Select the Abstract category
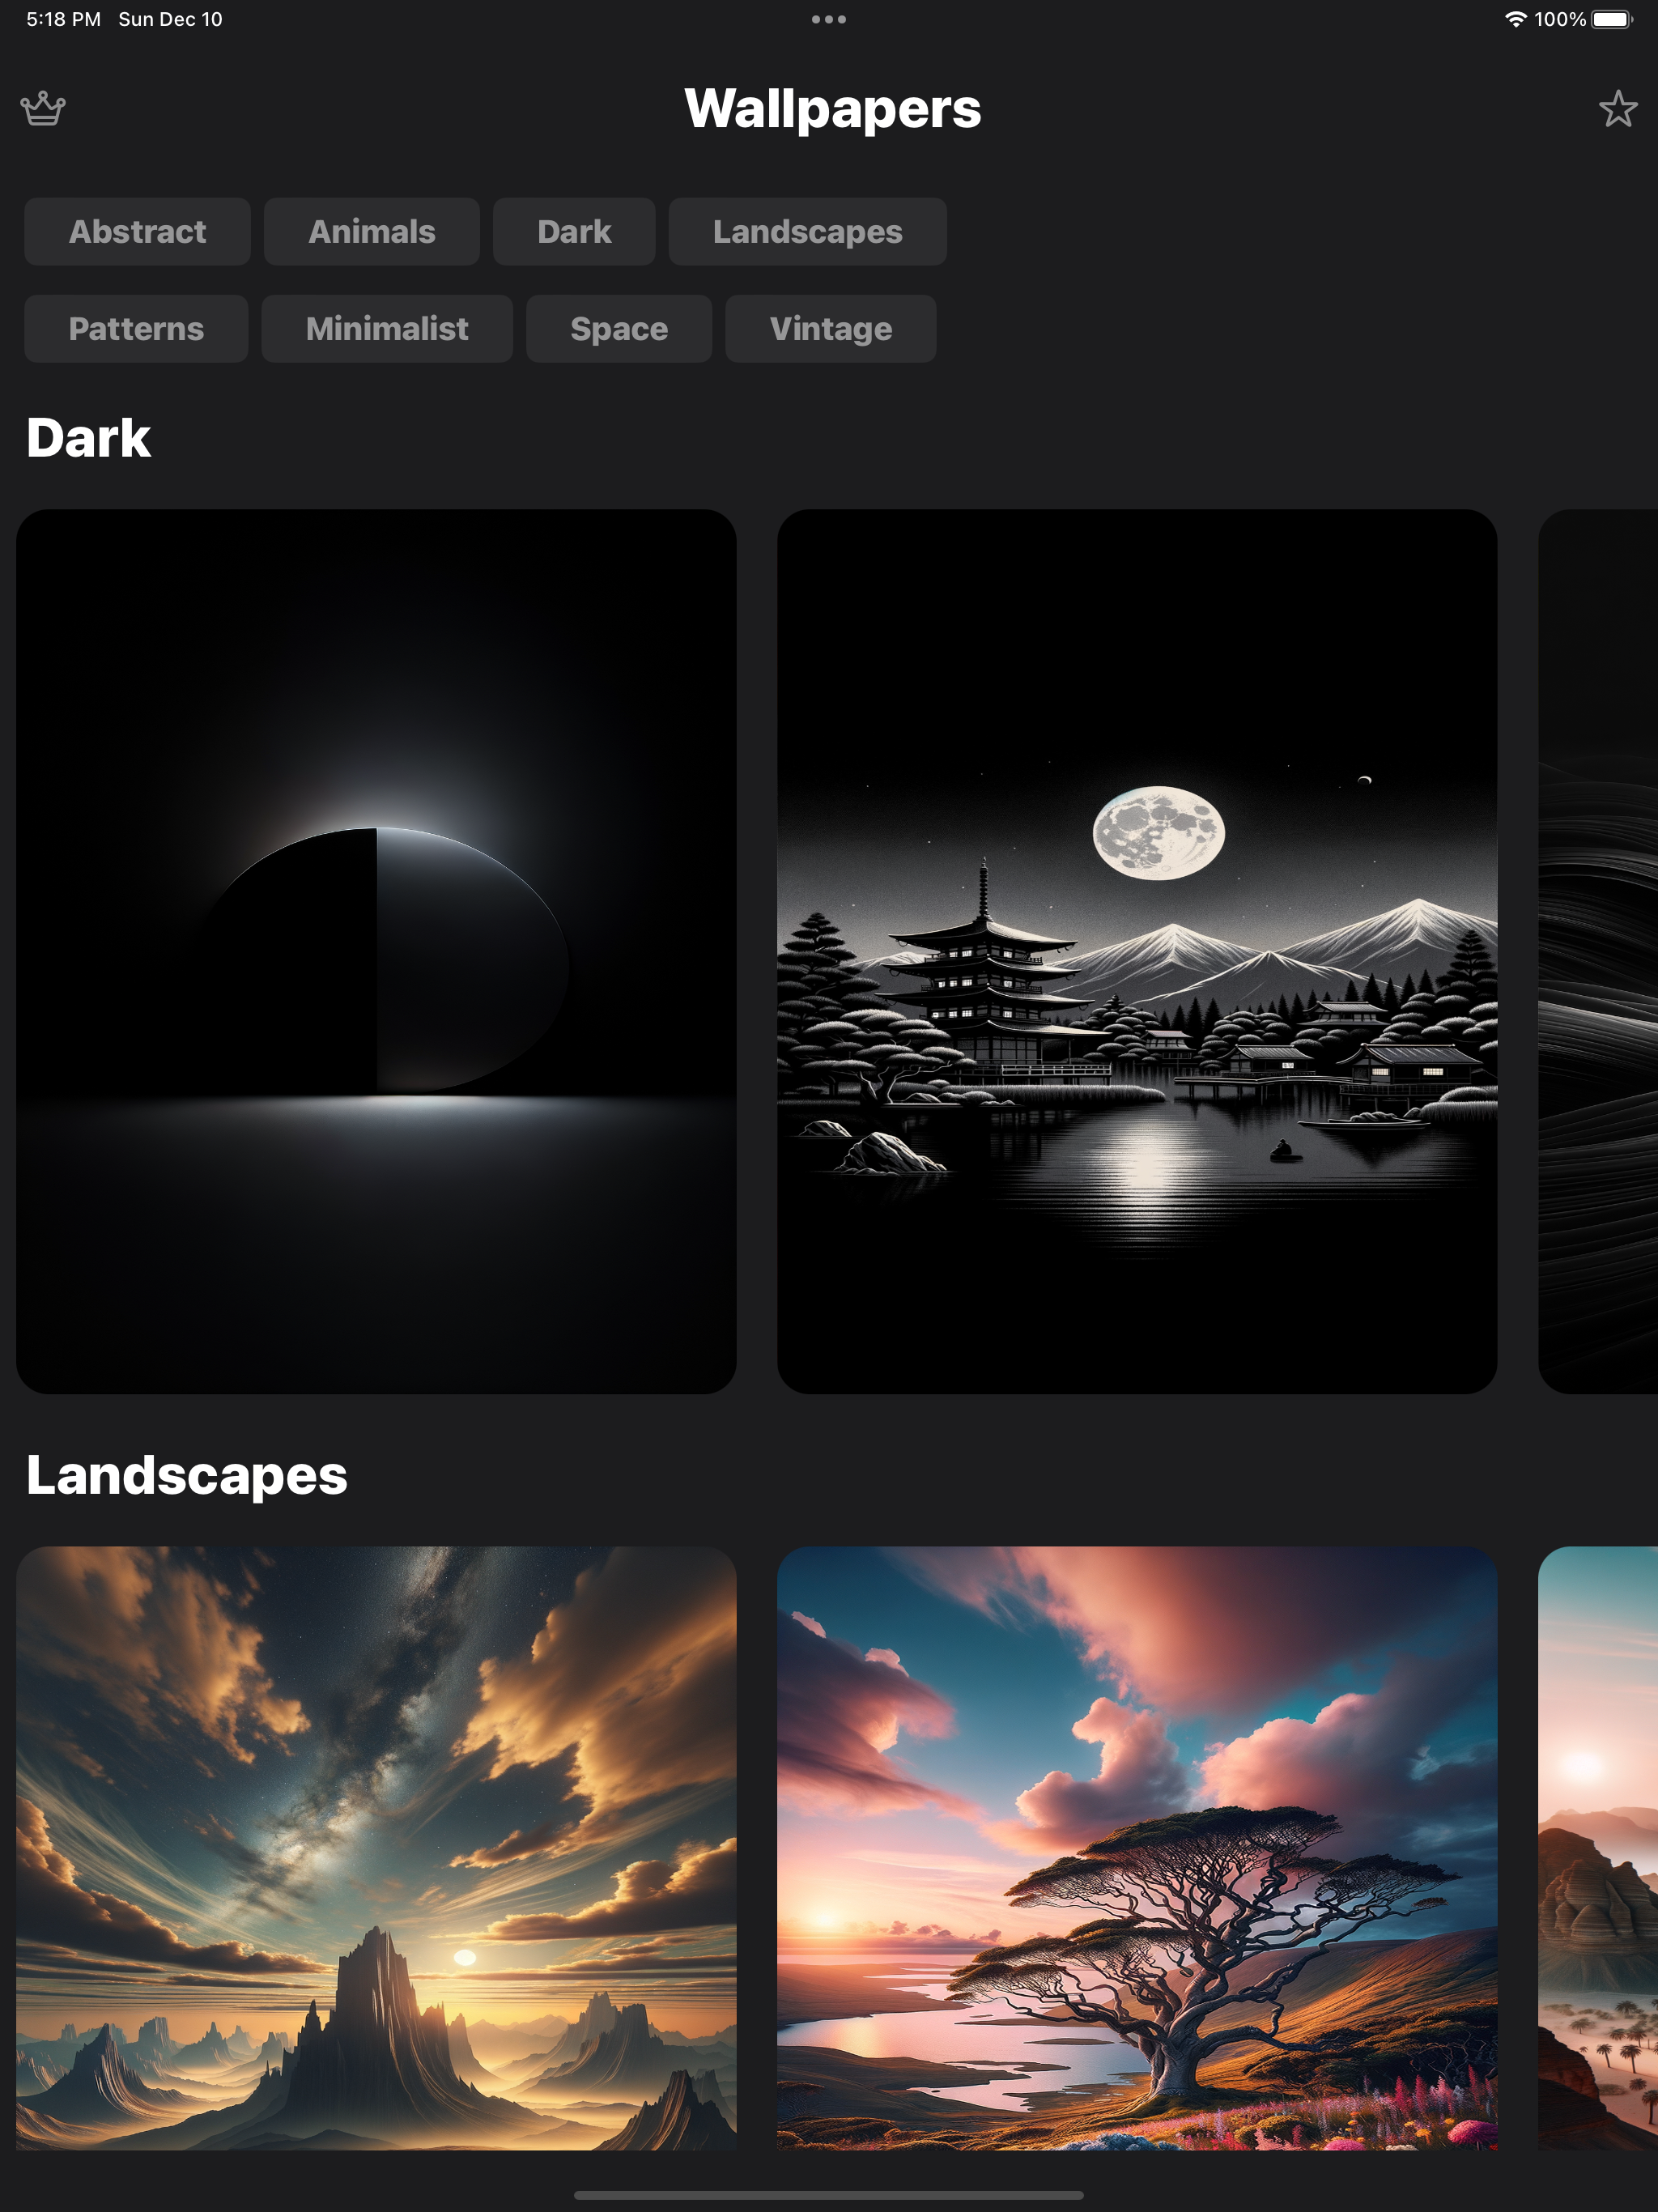This screenshot has height=2212, width=1658. point(137,231)
